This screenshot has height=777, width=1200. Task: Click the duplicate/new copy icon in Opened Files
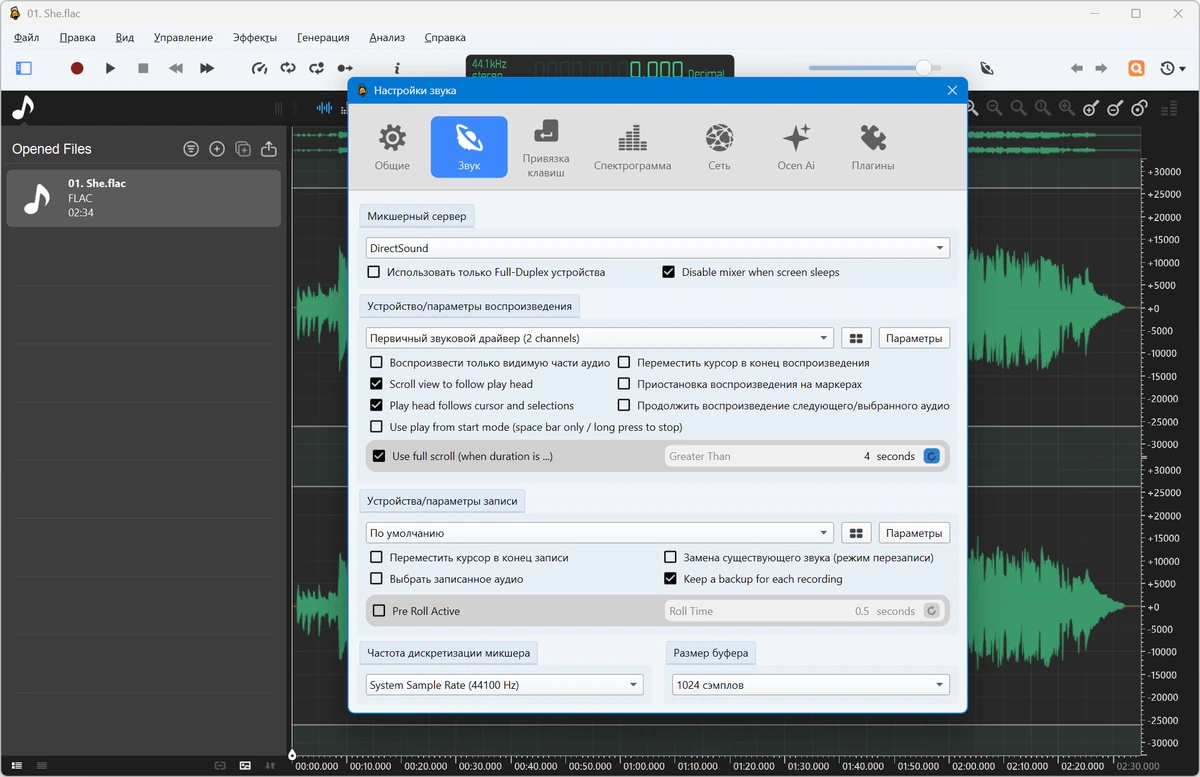point(243,149)
